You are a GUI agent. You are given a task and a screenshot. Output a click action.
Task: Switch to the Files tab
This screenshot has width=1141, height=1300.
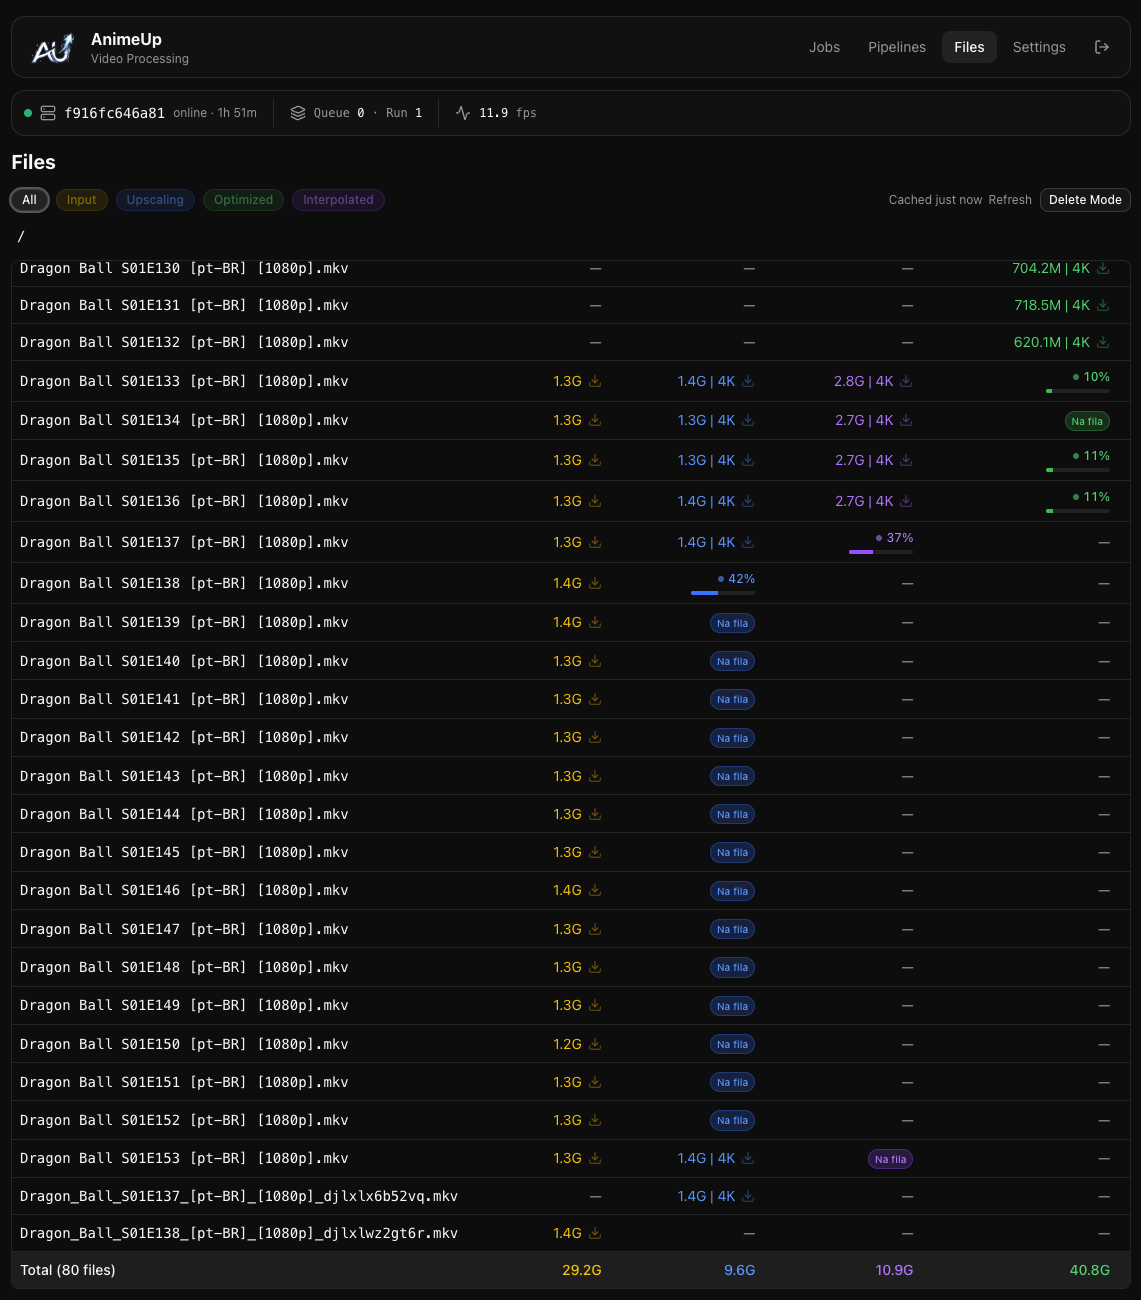(x=969, y=47)
